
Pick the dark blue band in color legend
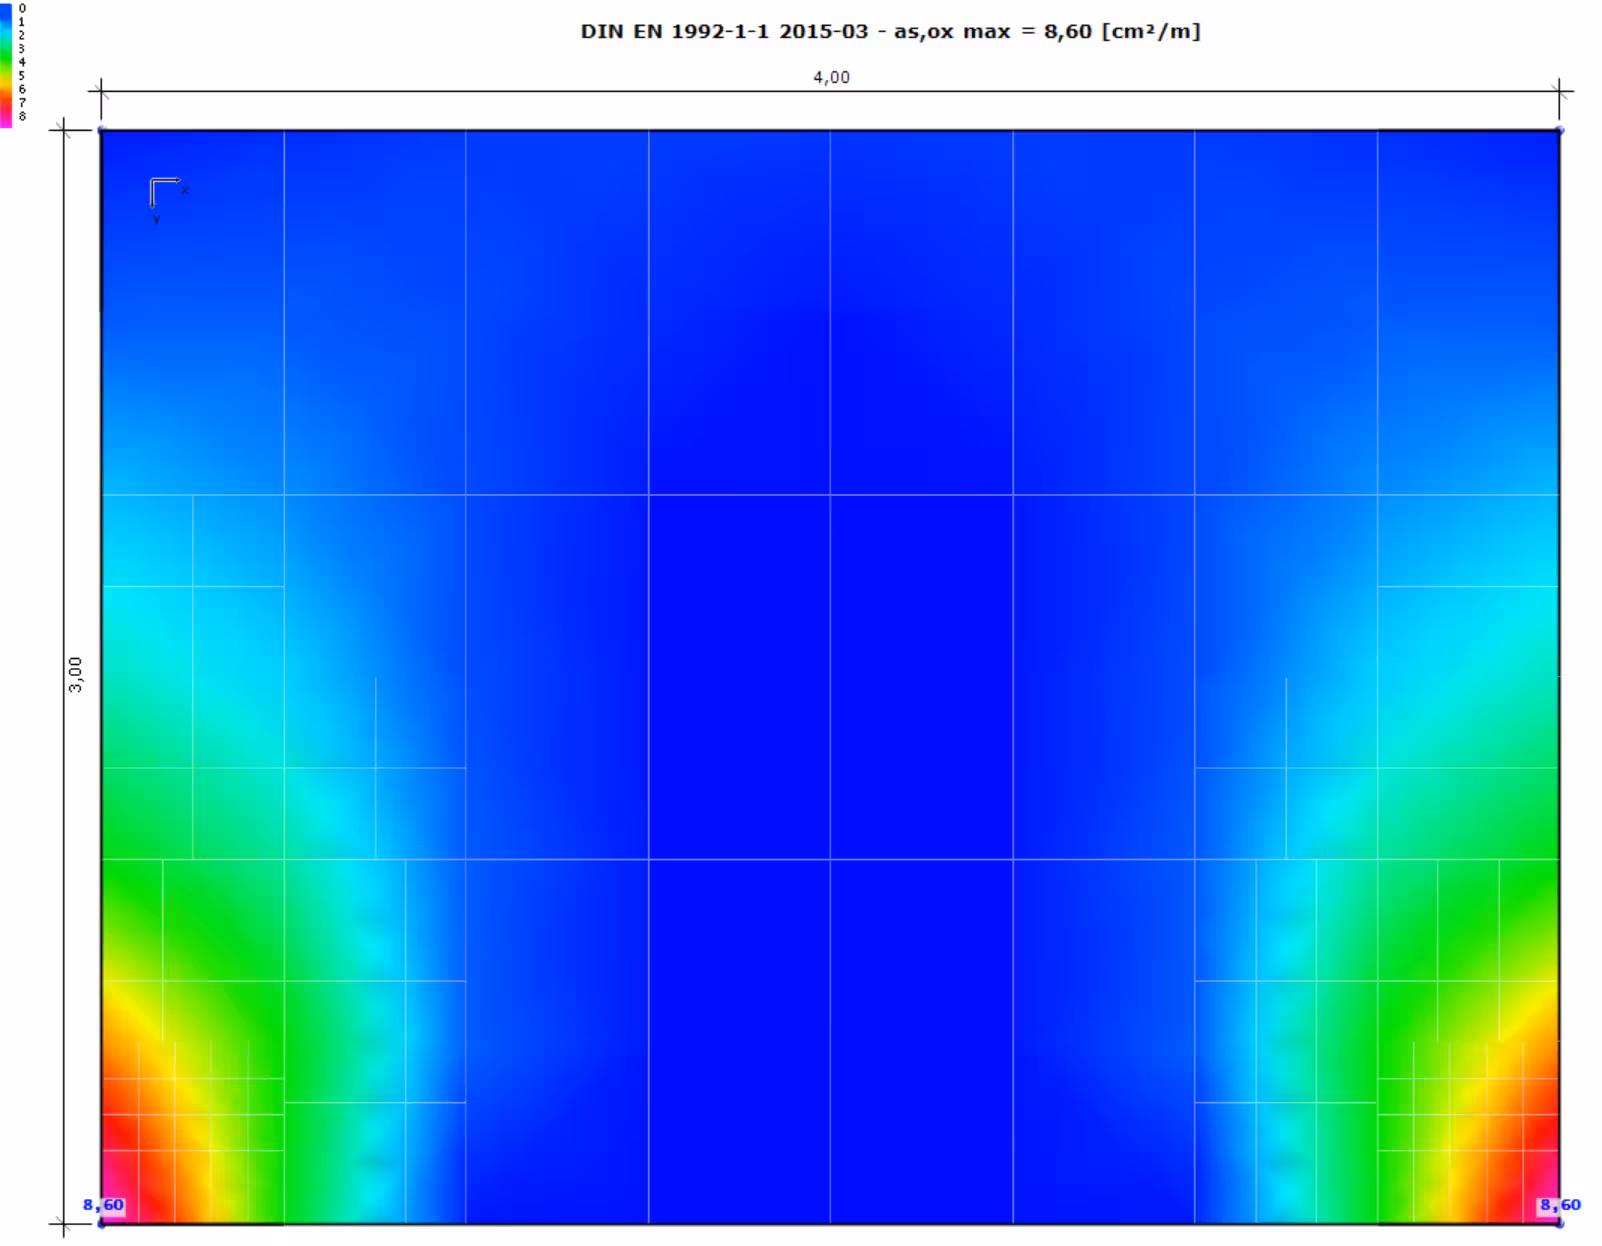click(6, 12)
